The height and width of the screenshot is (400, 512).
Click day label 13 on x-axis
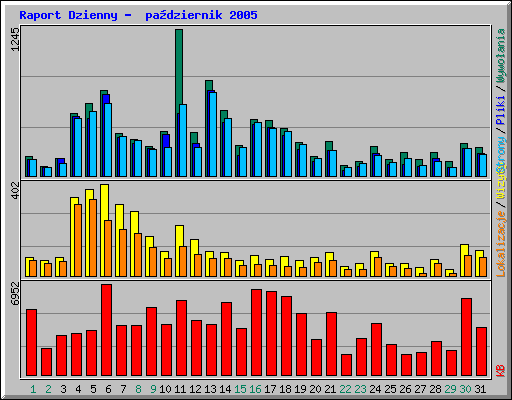pos(210,389)
